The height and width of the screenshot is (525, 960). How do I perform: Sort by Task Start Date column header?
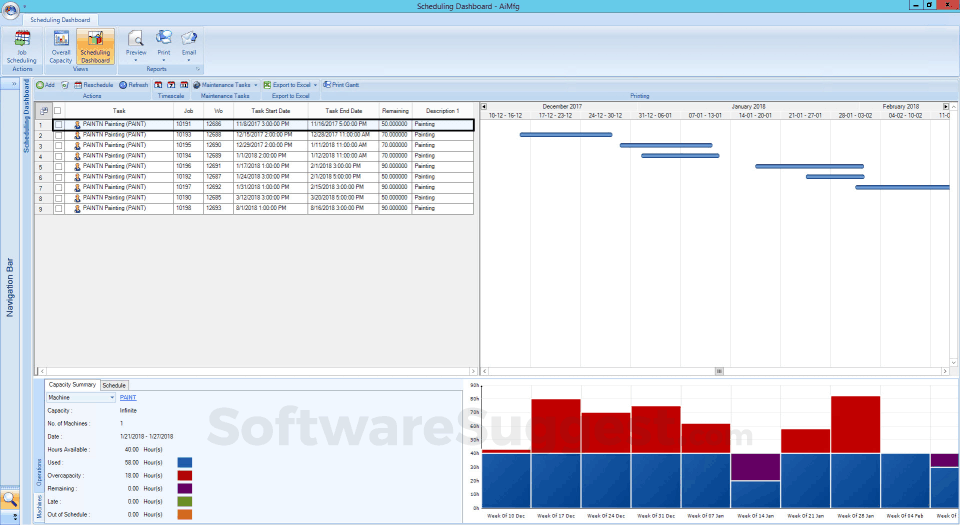point(270,111)
